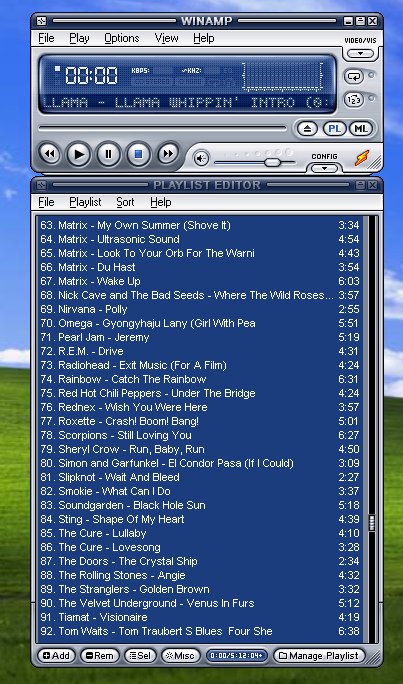403x684 pixels.
Task: Open the Play menu
Action: tap(79, 38)
